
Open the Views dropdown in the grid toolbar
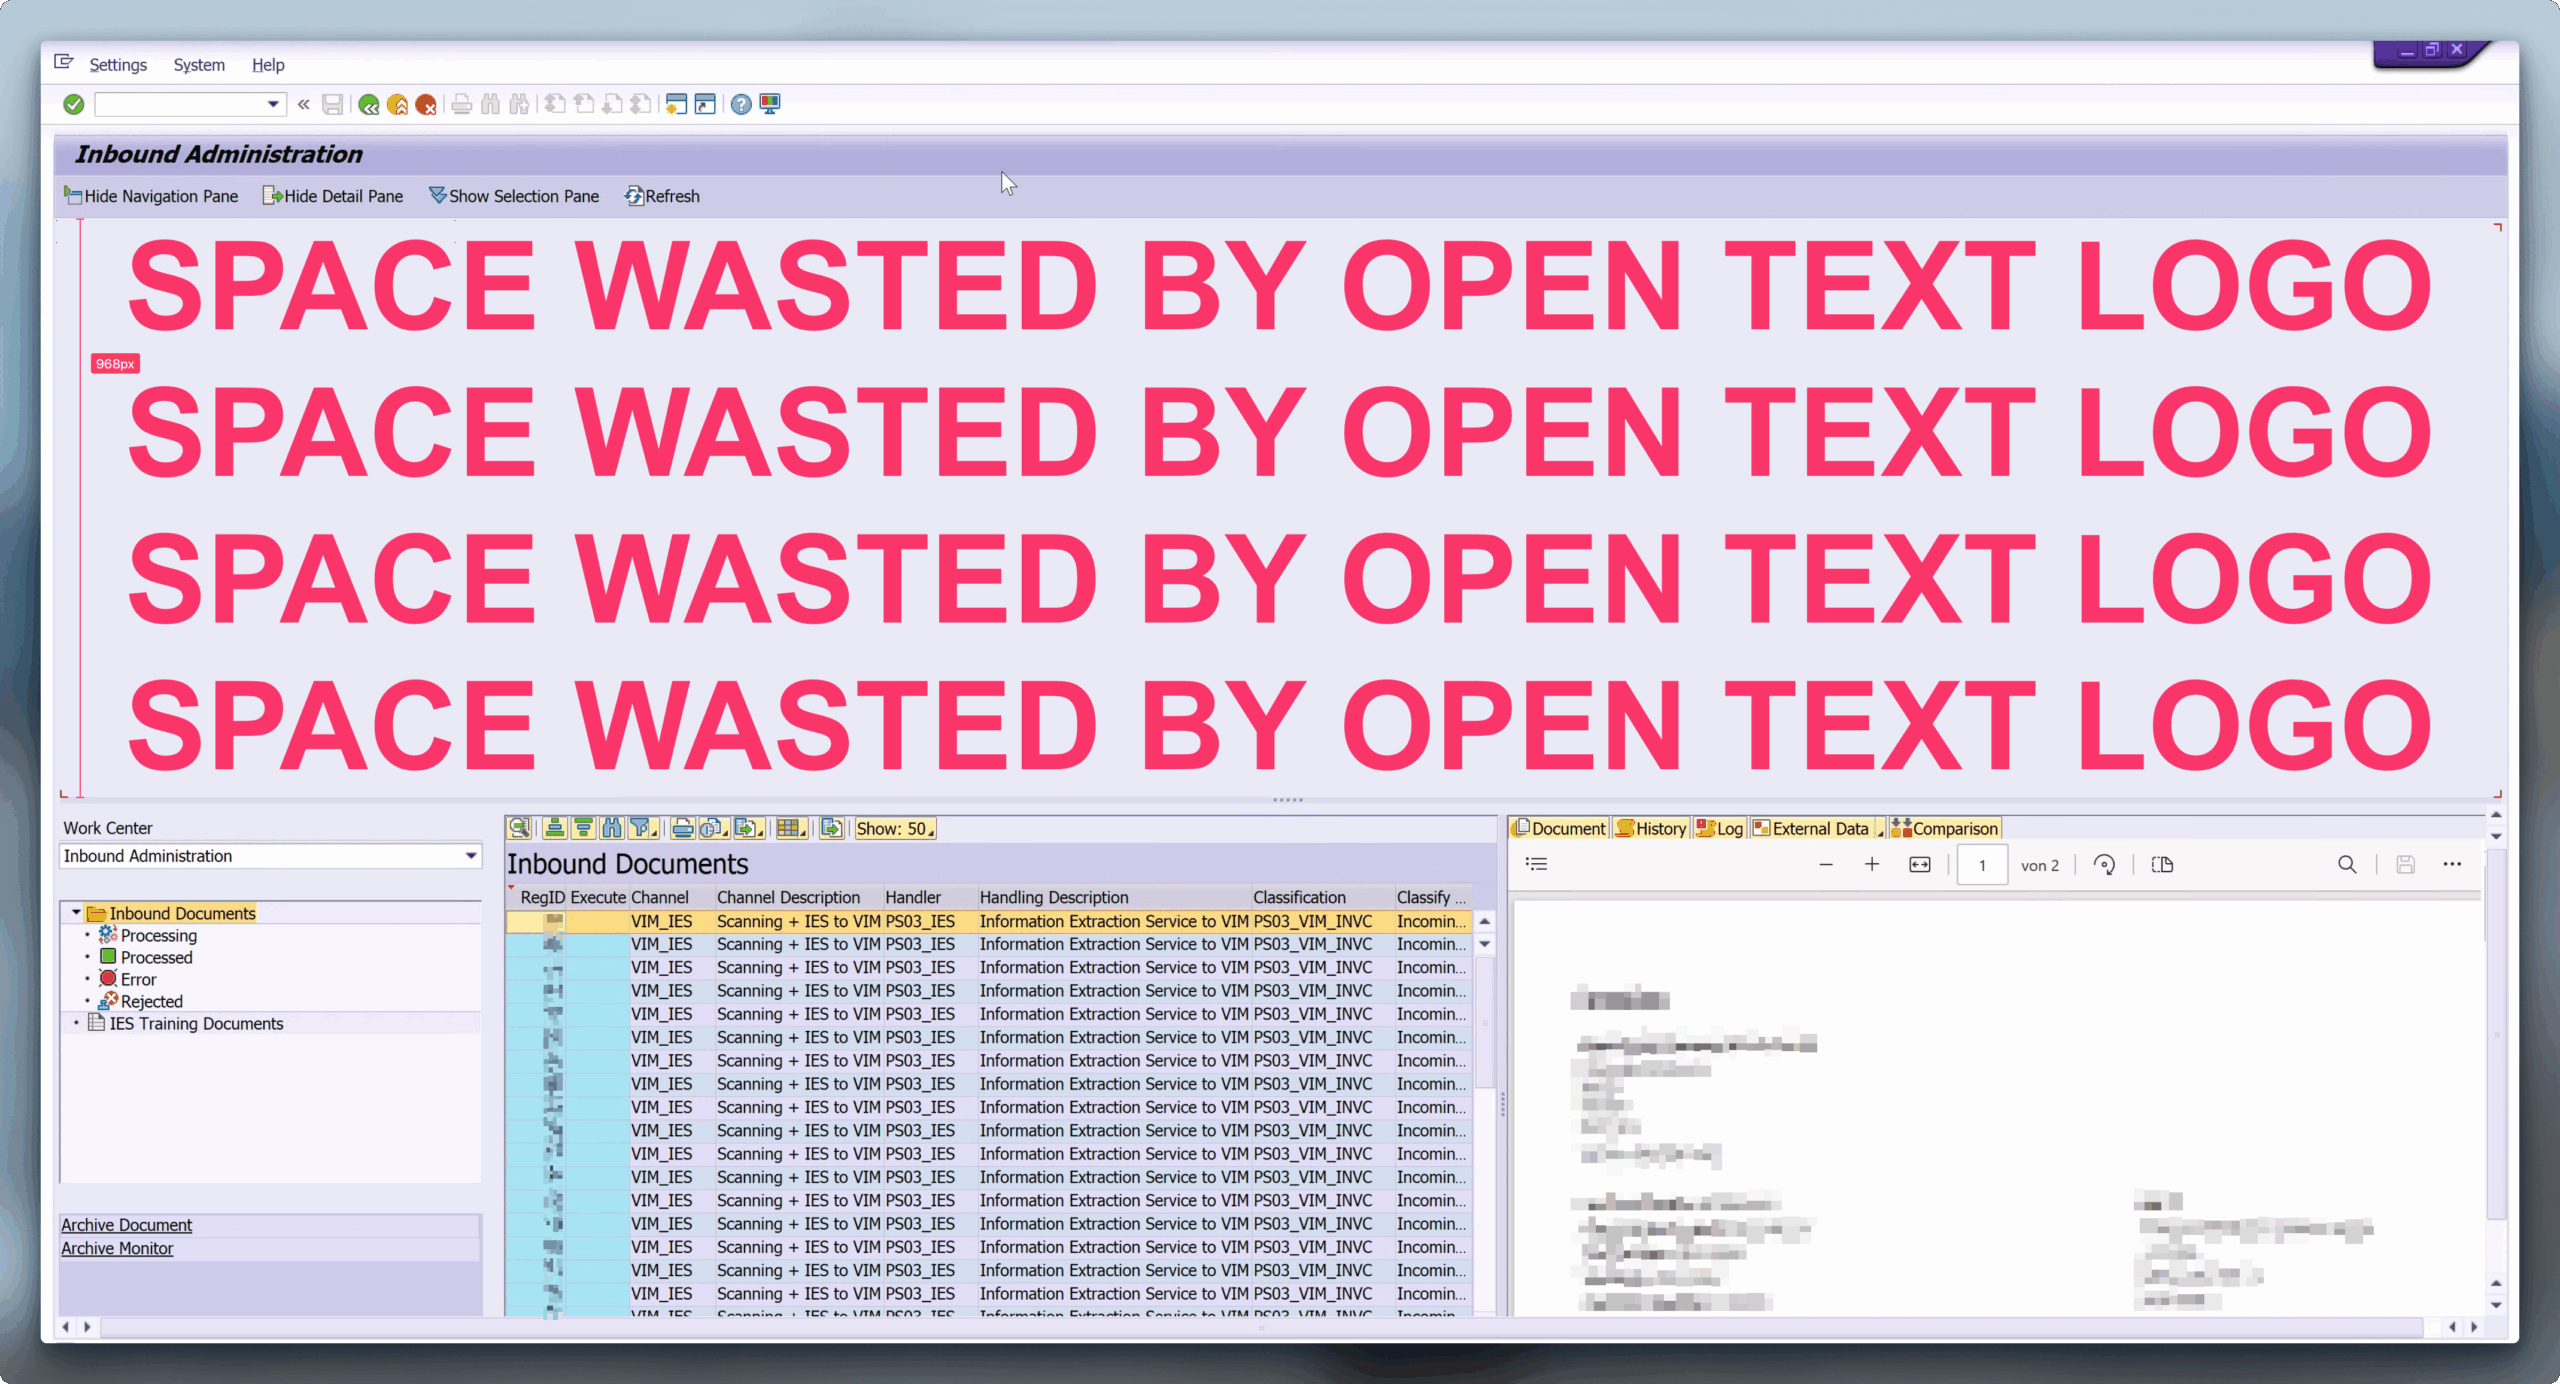pos(715,828)
